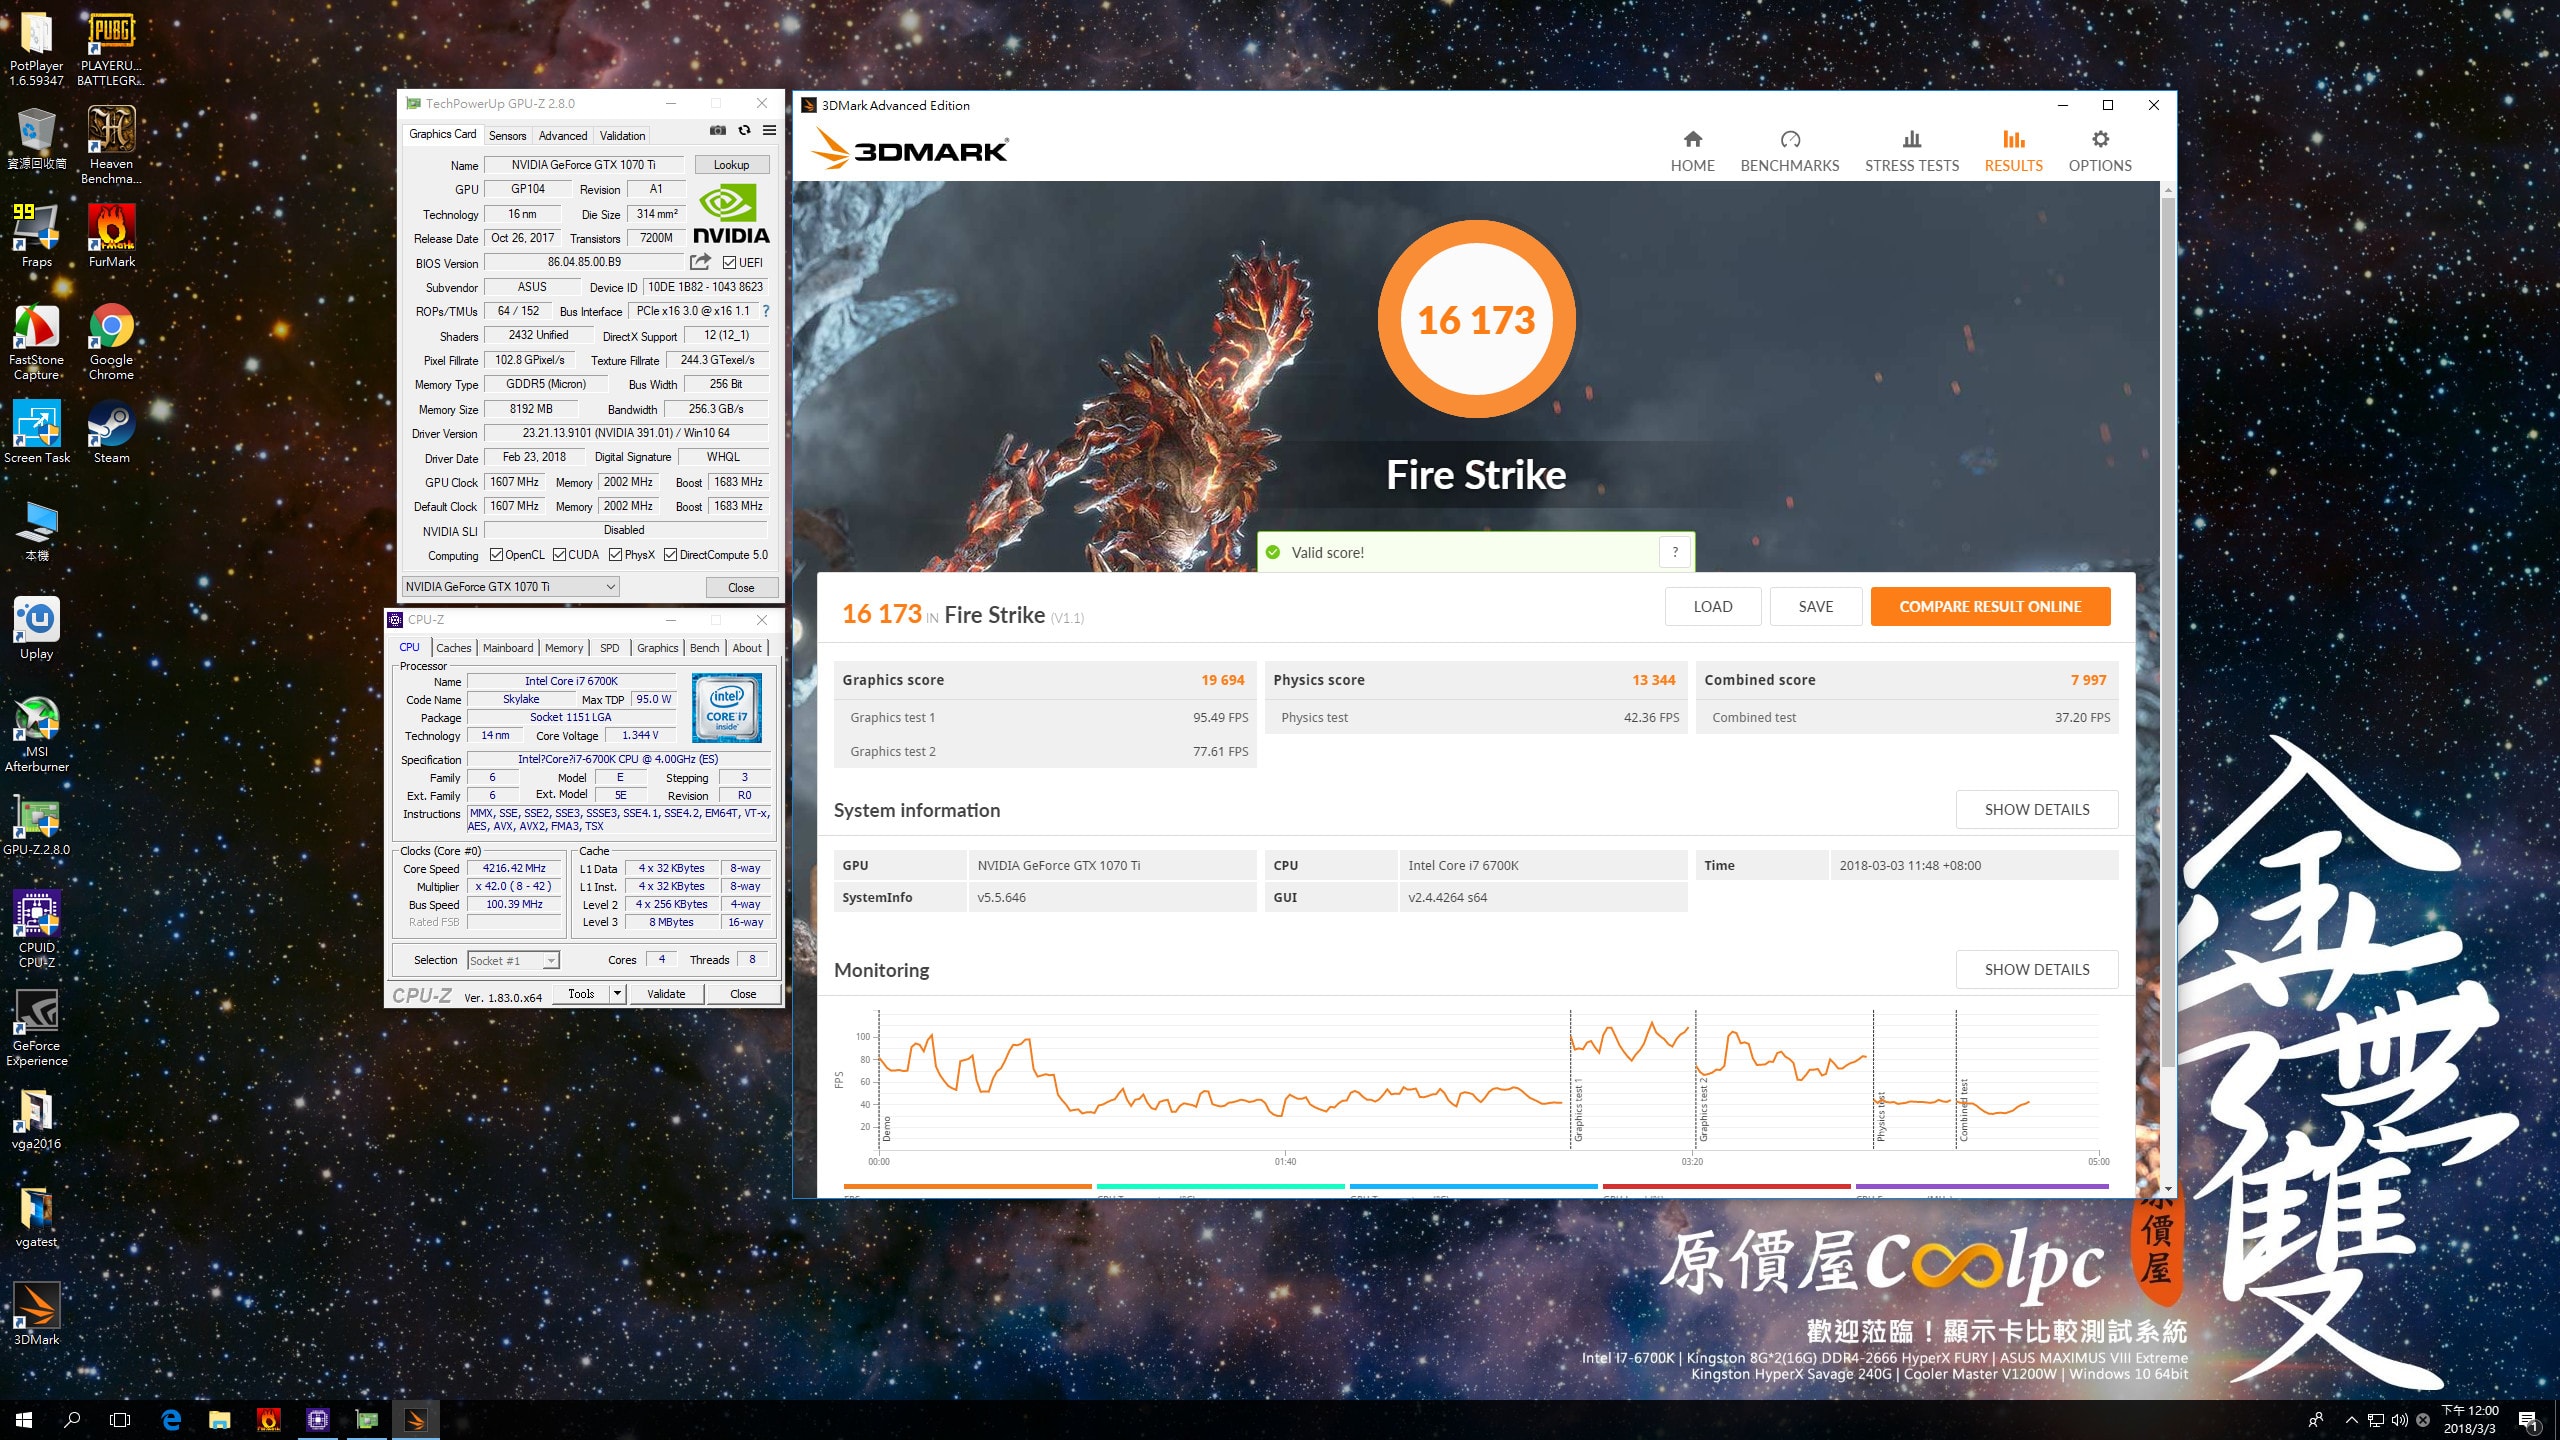
Task: Click Validate button in CPU-Z
Action: tap(666, 994)
